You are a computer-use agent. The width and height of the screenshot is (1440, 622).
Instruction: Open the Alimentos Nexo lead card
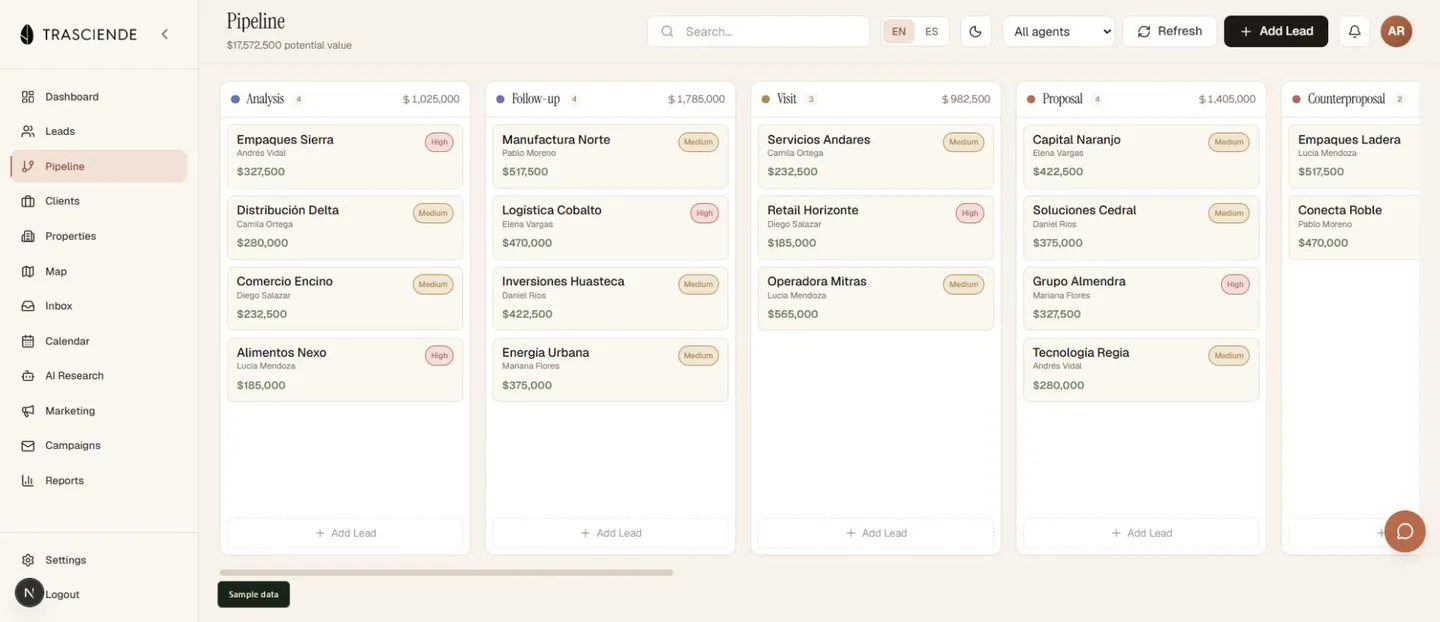pos(345,369)
